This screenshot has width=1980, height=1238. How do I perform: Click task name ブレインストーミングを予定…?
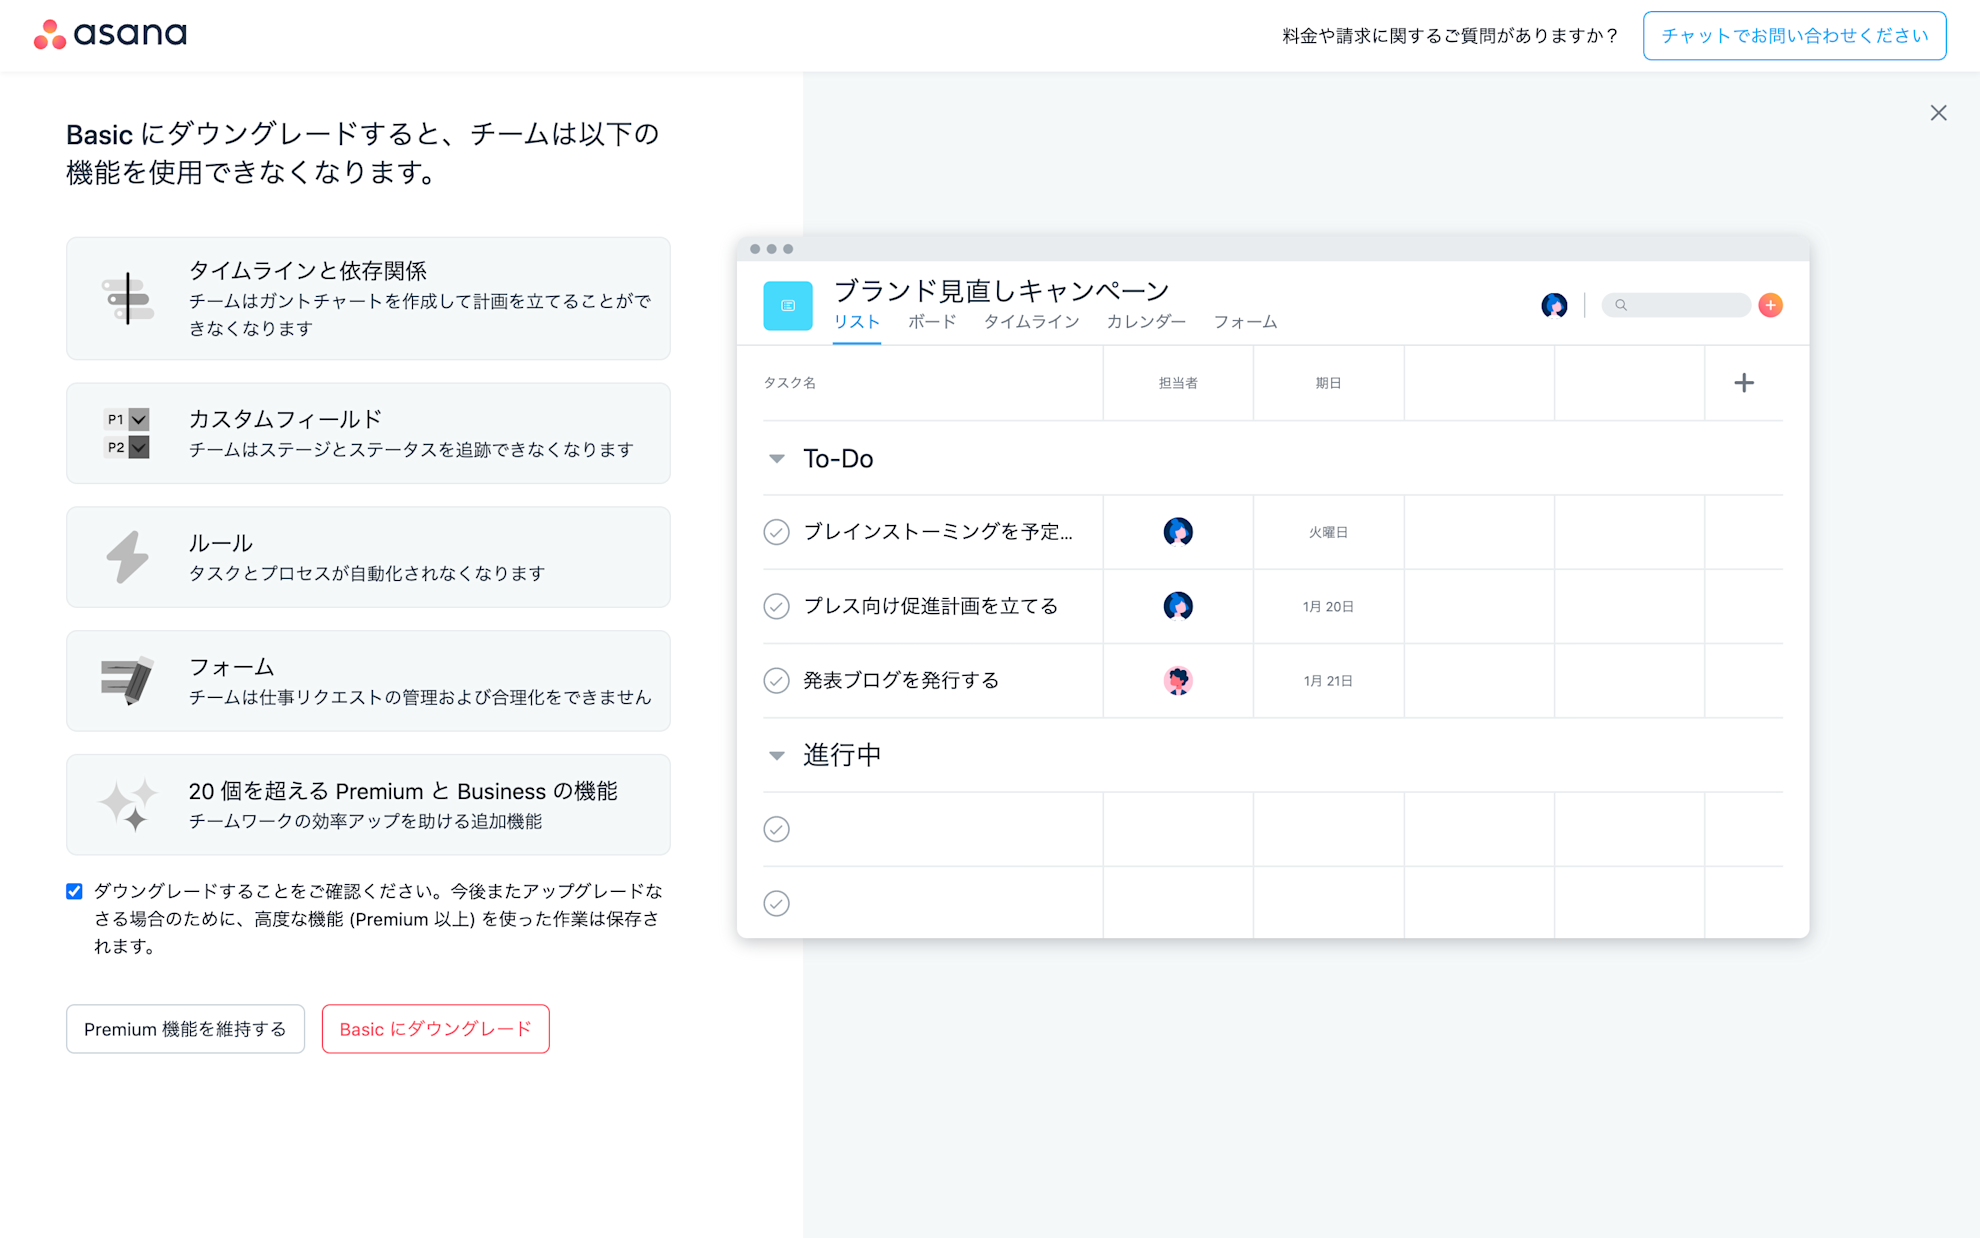point(938,532)
